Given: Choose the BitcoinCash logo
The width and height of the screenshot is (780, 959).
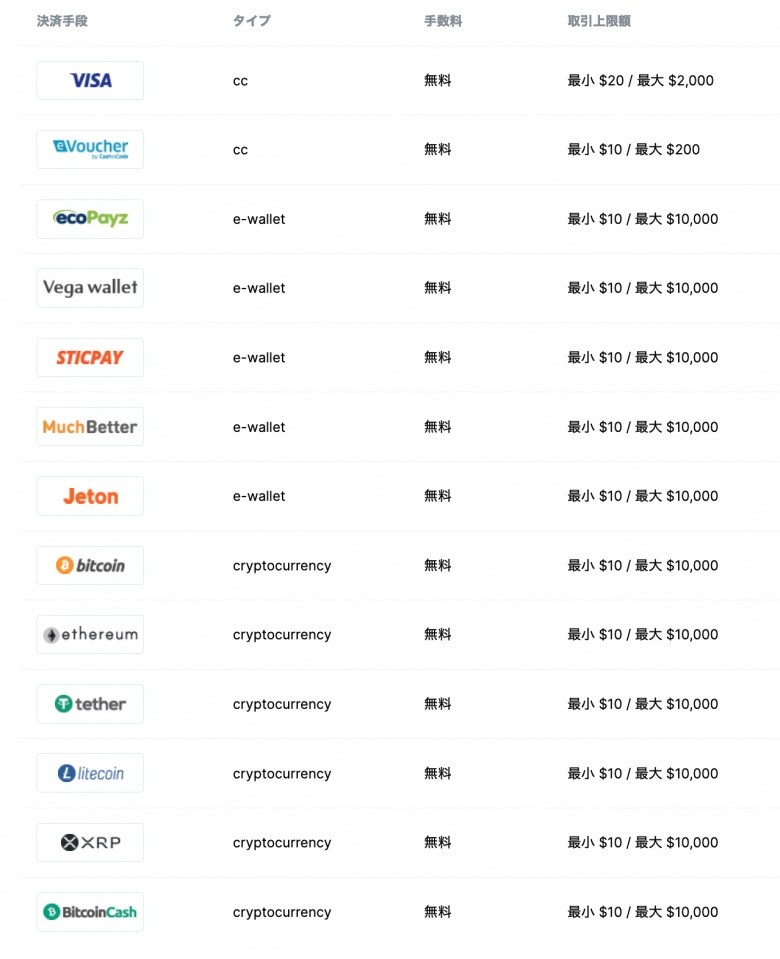Looking at the screenshot, I should (90, 912).
